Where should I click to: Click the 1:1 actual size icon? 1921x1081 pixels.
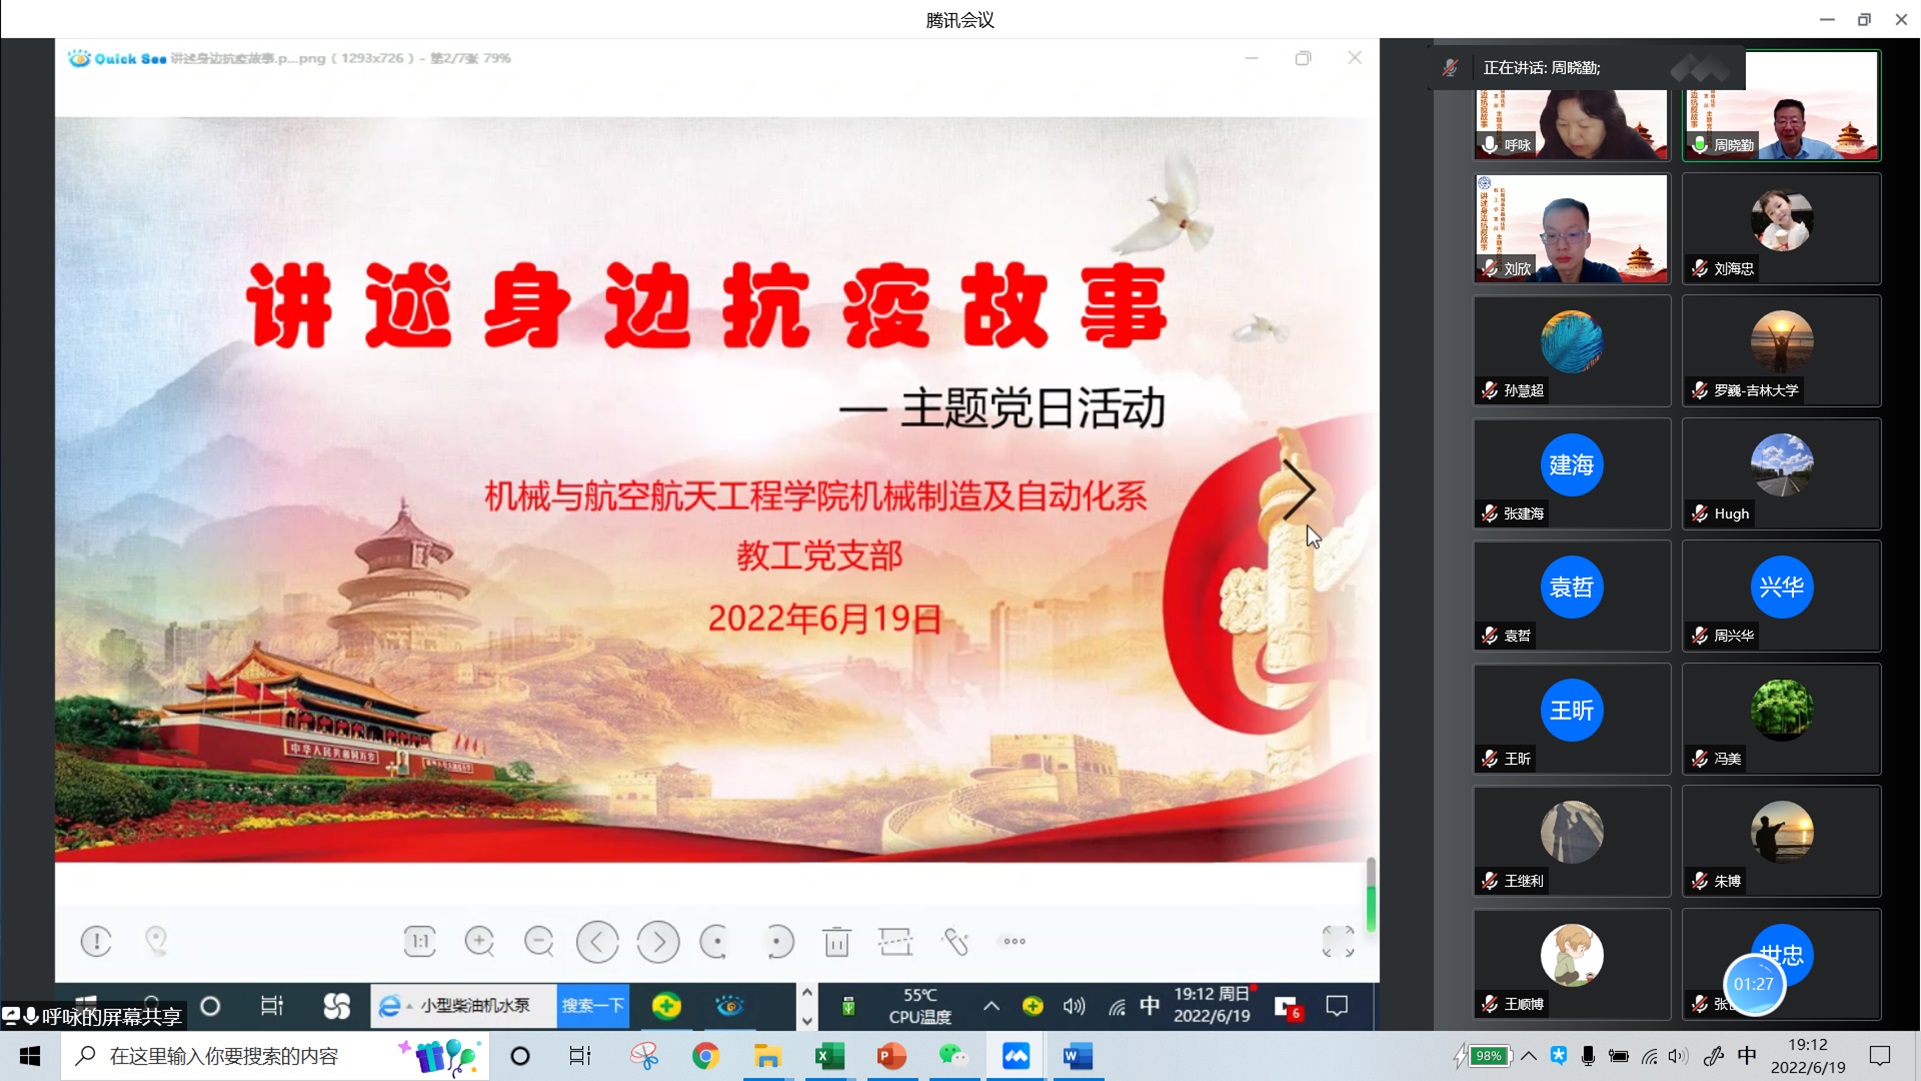click(x=419, y=941)
